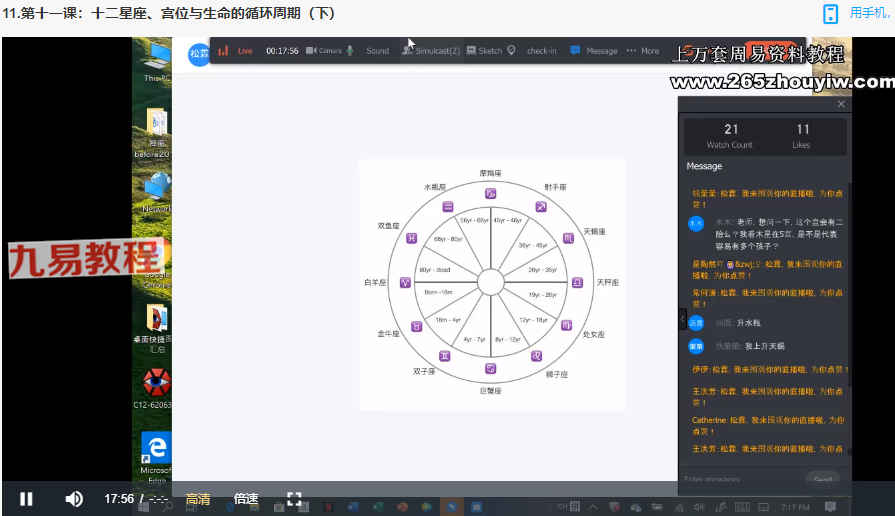The image size is (895, 516).
Task: Click the 狮子座 Leo symbol
Action: (x=537, y=356)
